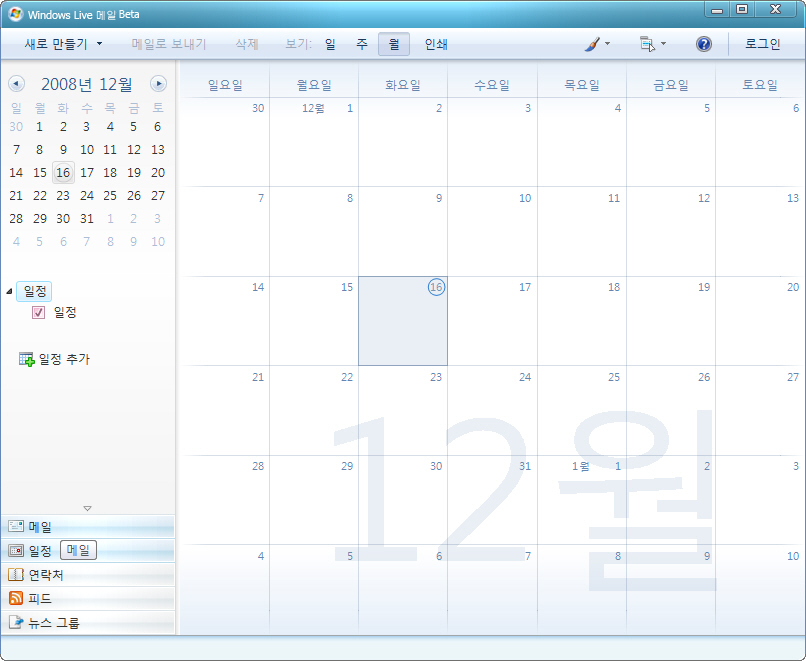Click the 메일 envelope icon in sidebar
The height and width of the screenshot is (661, 806).
point(16,526)
